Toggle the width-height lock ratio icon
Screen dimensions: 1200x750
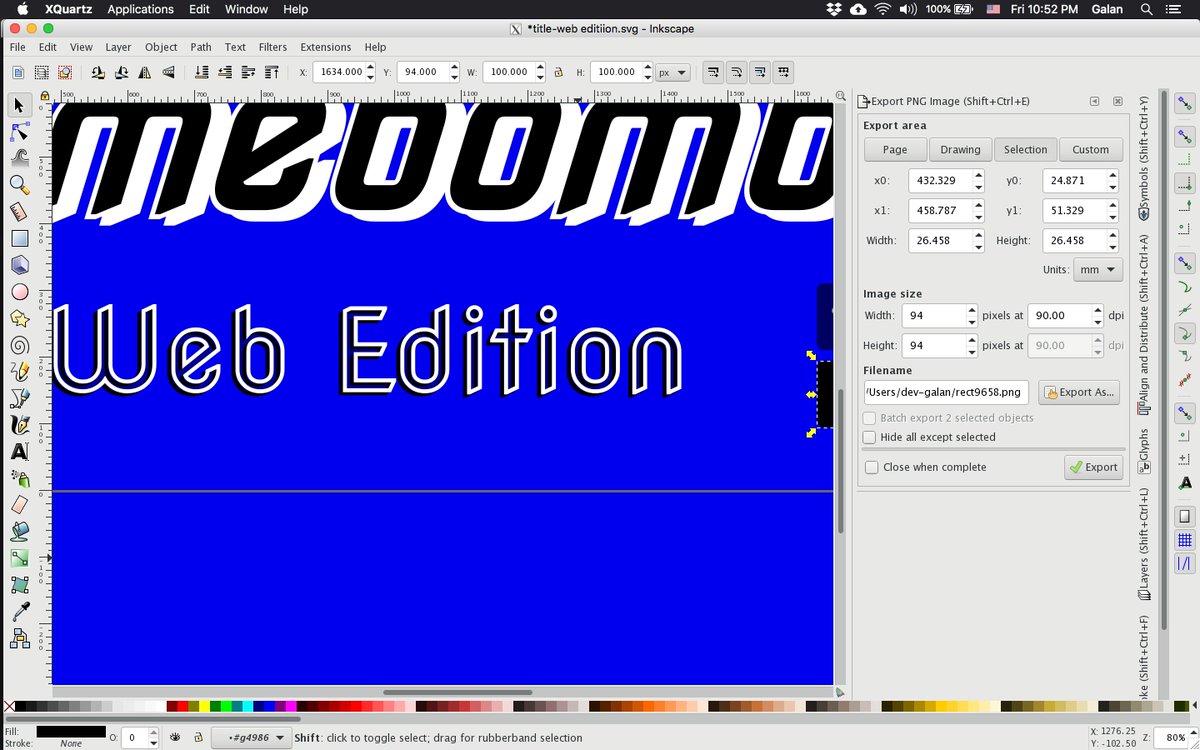tap(558, 72)
